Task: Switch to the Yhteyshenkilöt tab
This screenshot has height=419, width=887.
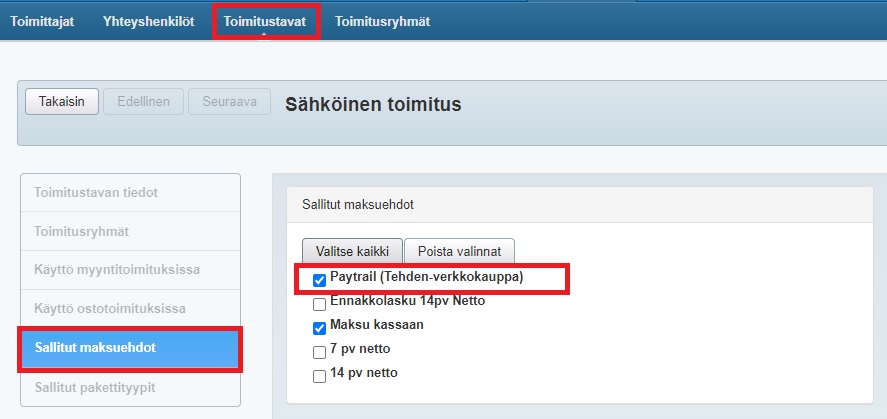Action: 148,22
